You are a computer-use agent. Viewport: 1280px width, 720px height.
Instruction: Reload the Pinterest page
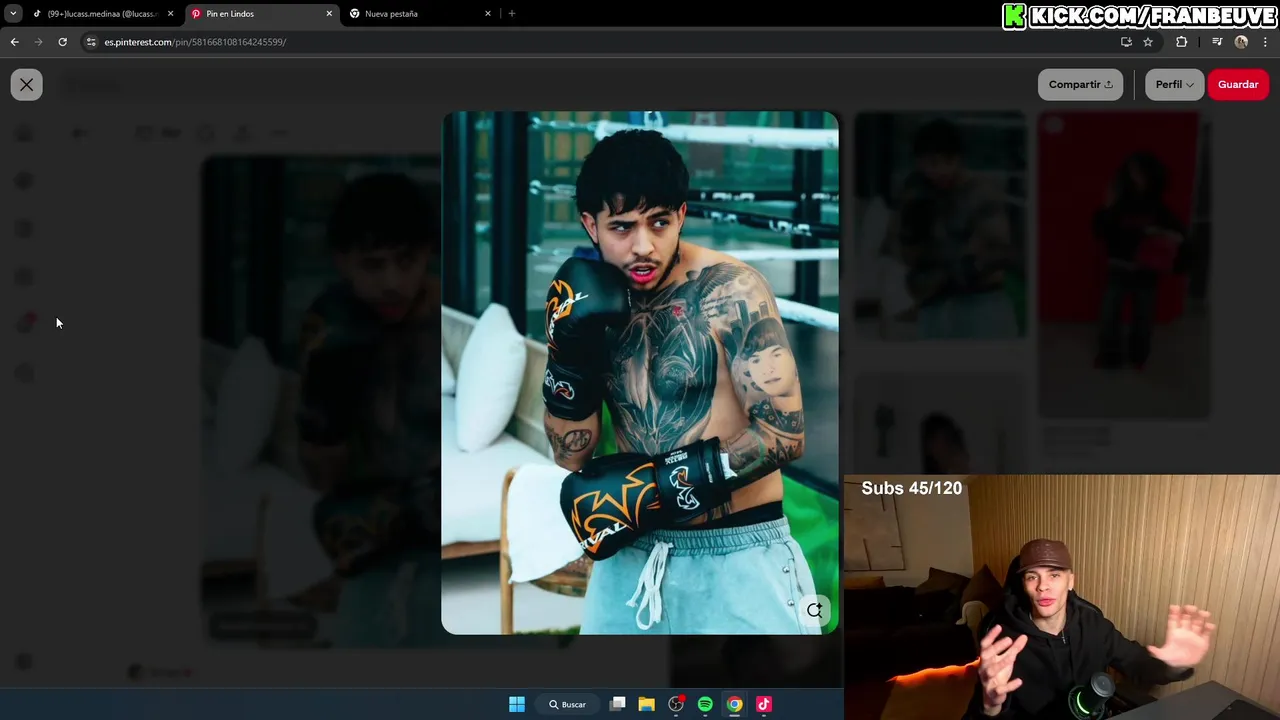pos(62,42)
